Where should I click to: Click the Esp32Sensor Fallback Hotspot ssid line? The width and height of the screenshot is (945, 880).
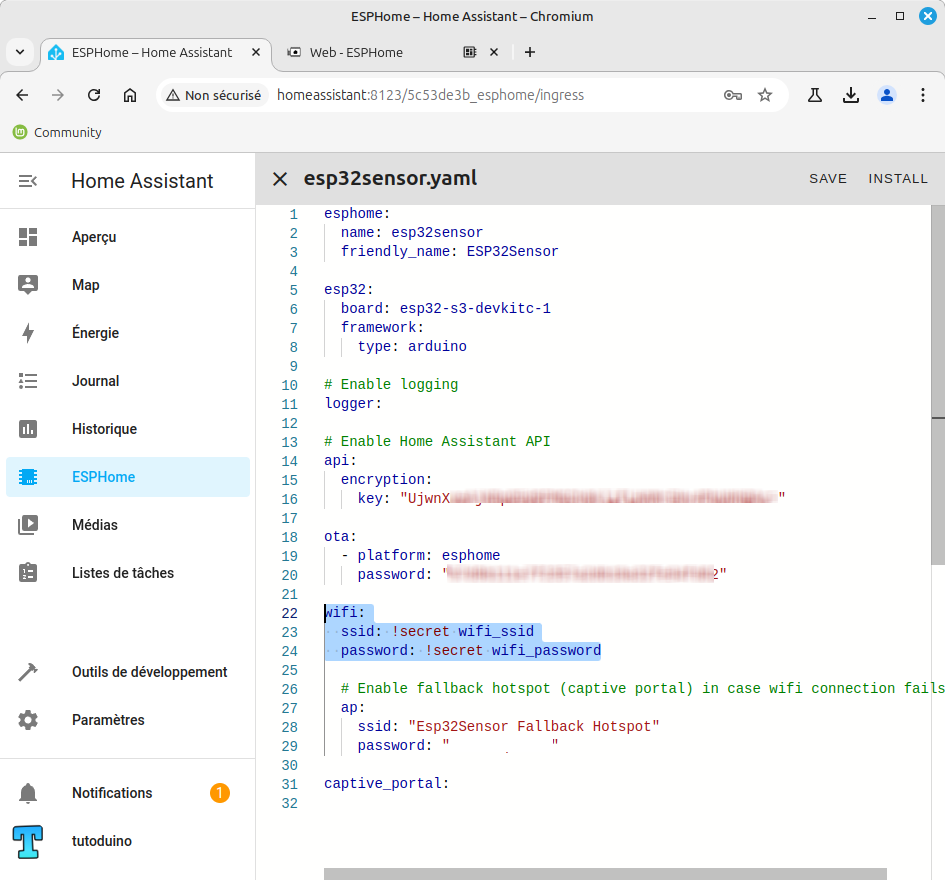pos(509,726)
